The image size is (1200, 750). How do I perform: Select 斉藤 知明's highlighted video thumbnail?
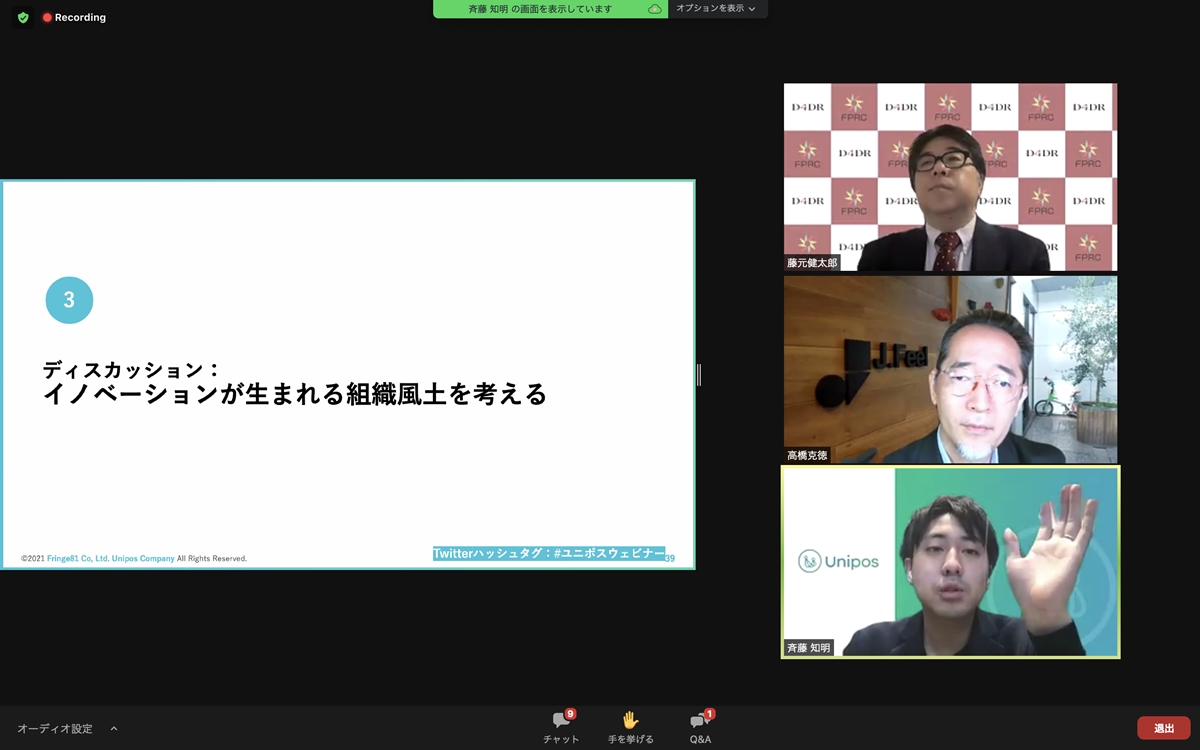[950, 562]
